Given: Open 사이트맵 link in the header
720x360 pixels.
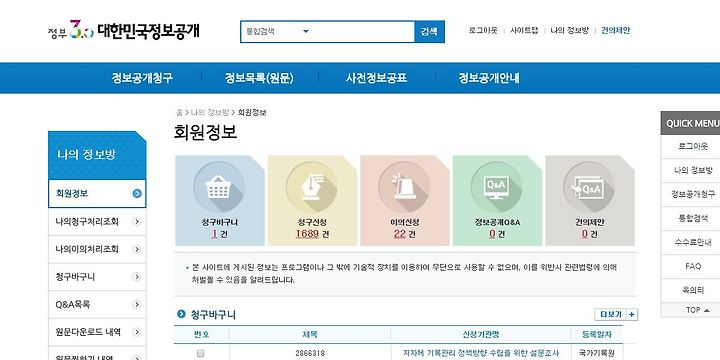Looking at the screenshot, I should point(524,30).
